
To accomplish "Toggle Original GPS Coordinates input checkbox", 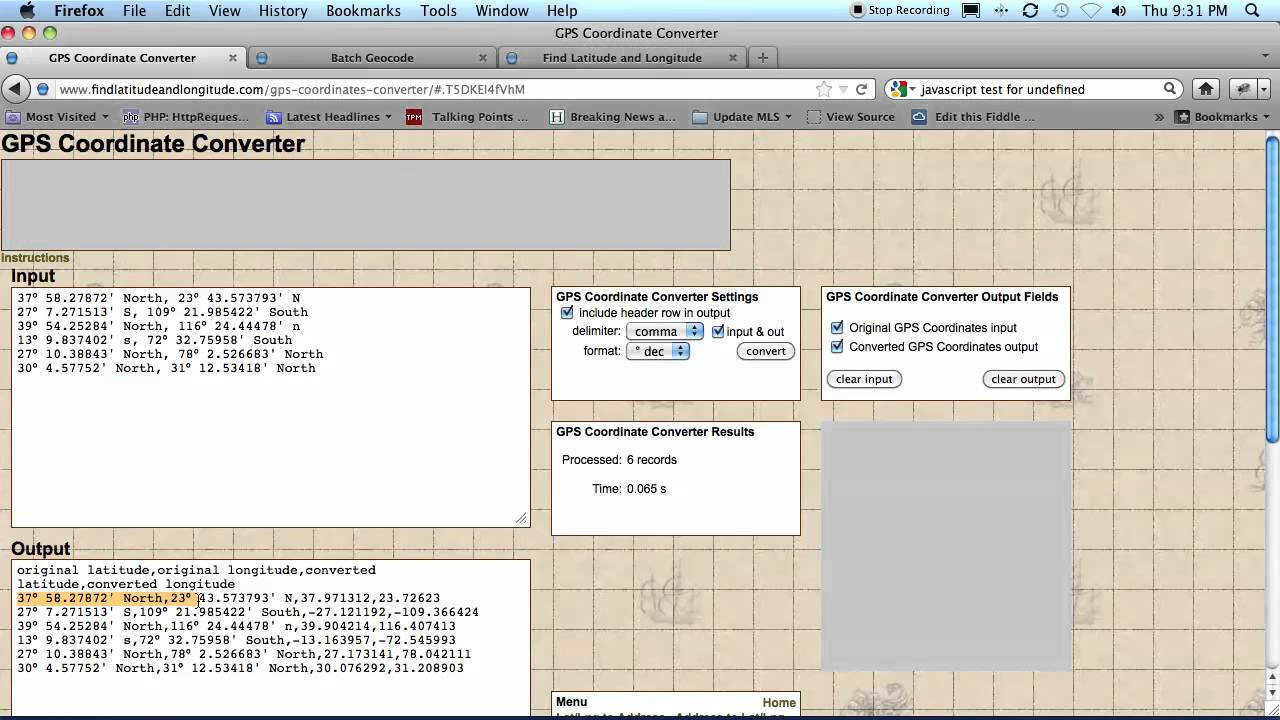I will click(x=837, y=327).
